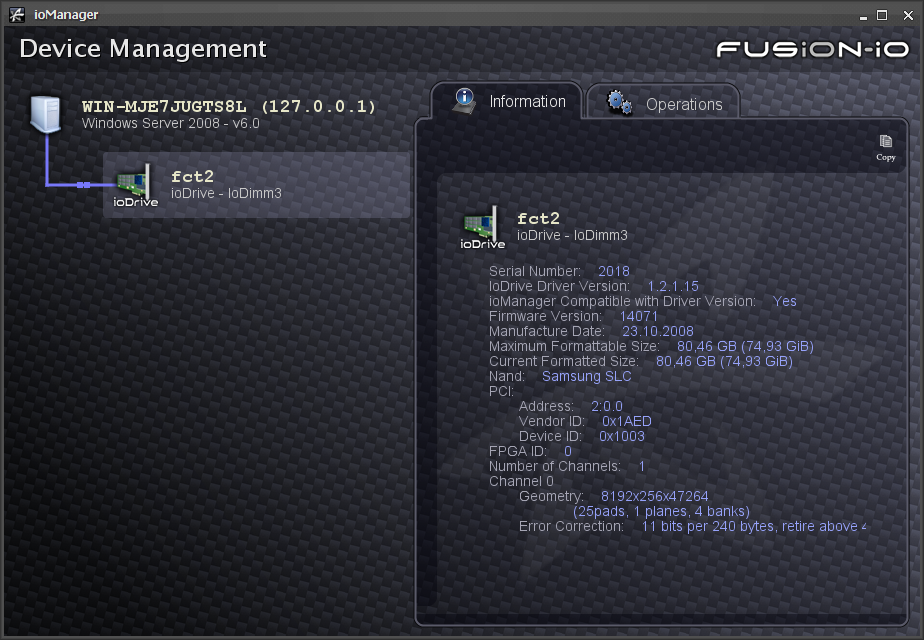This screenshot has width=924, height=640.
Task: Click the Vendor ID 0x1AED value
Action: (626, 421)
